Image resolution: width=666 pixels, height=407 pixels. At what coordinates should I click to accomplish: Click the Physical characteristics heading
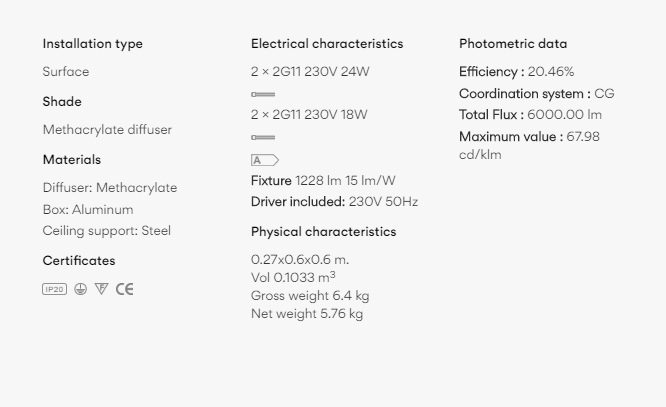[x=323, y=232]
